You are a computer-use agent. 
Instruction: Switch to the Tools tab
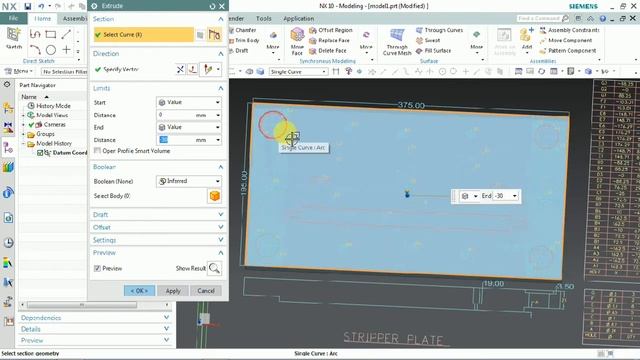click(x=264, y=19)
